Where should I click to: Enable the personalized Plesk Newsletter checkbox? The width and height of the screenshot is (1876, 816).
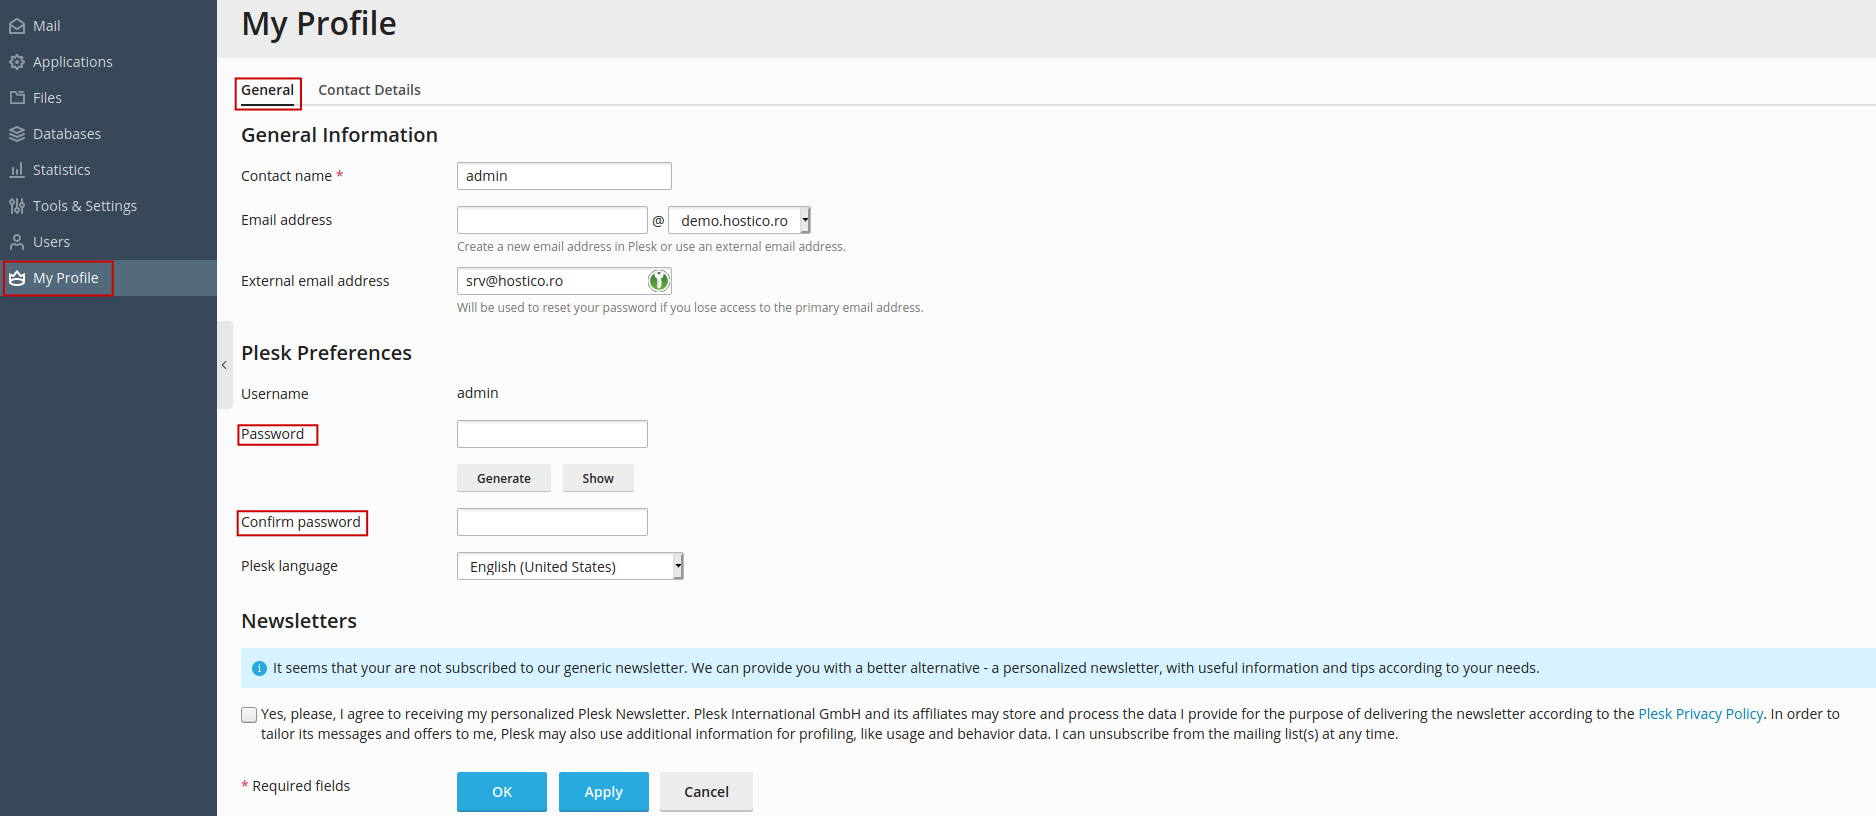click(249, 714)
